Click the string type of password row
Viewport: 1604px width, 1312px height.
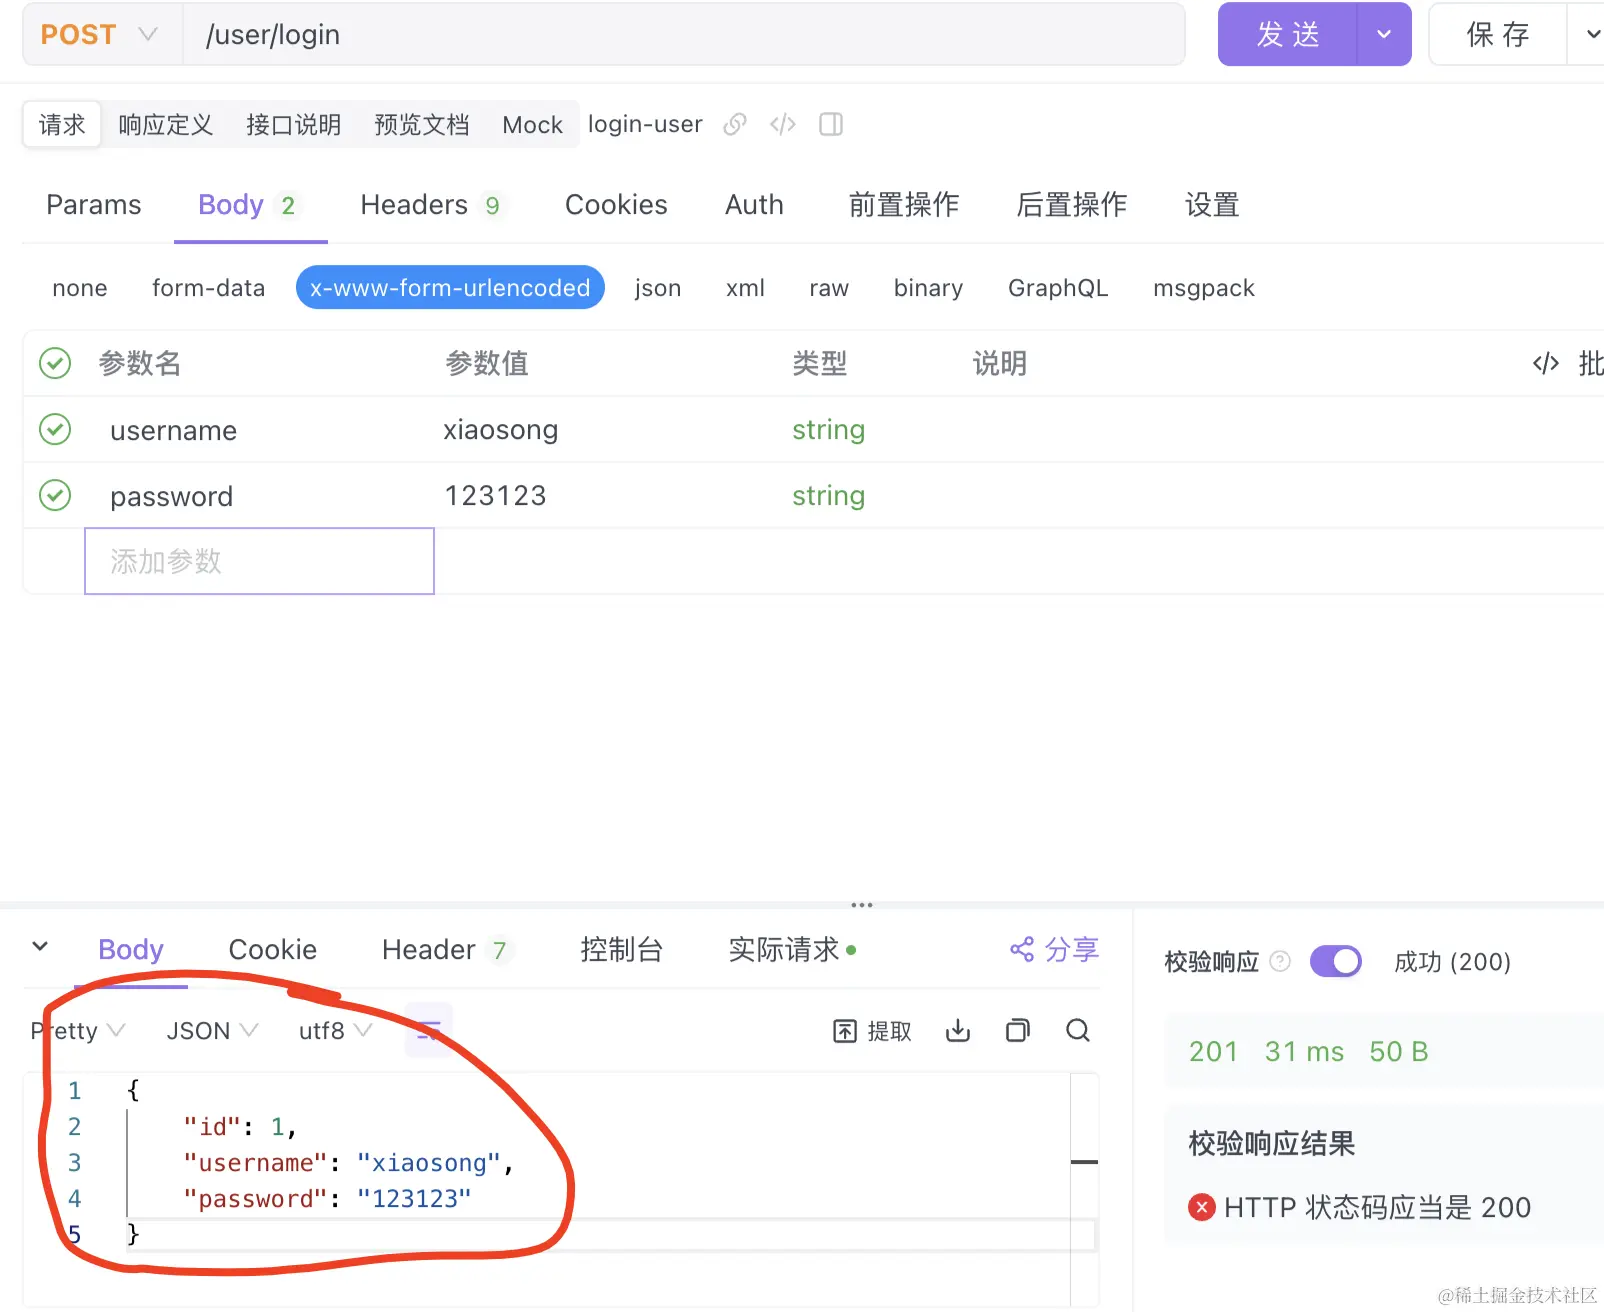828,496
